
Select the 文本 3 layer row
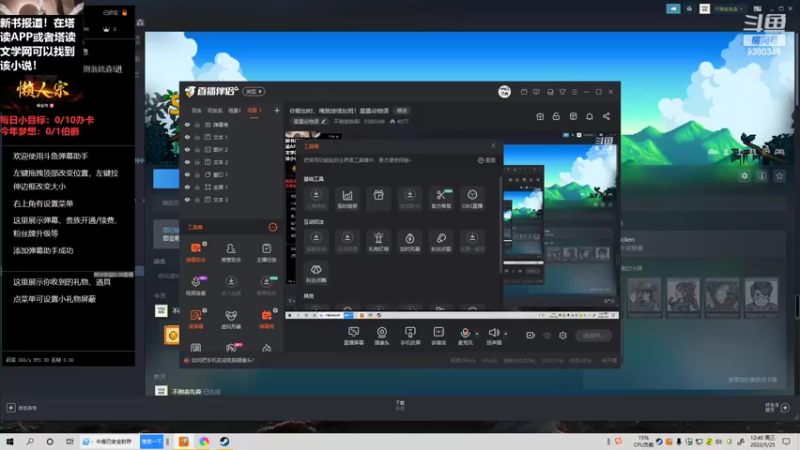tap(231, 199)
